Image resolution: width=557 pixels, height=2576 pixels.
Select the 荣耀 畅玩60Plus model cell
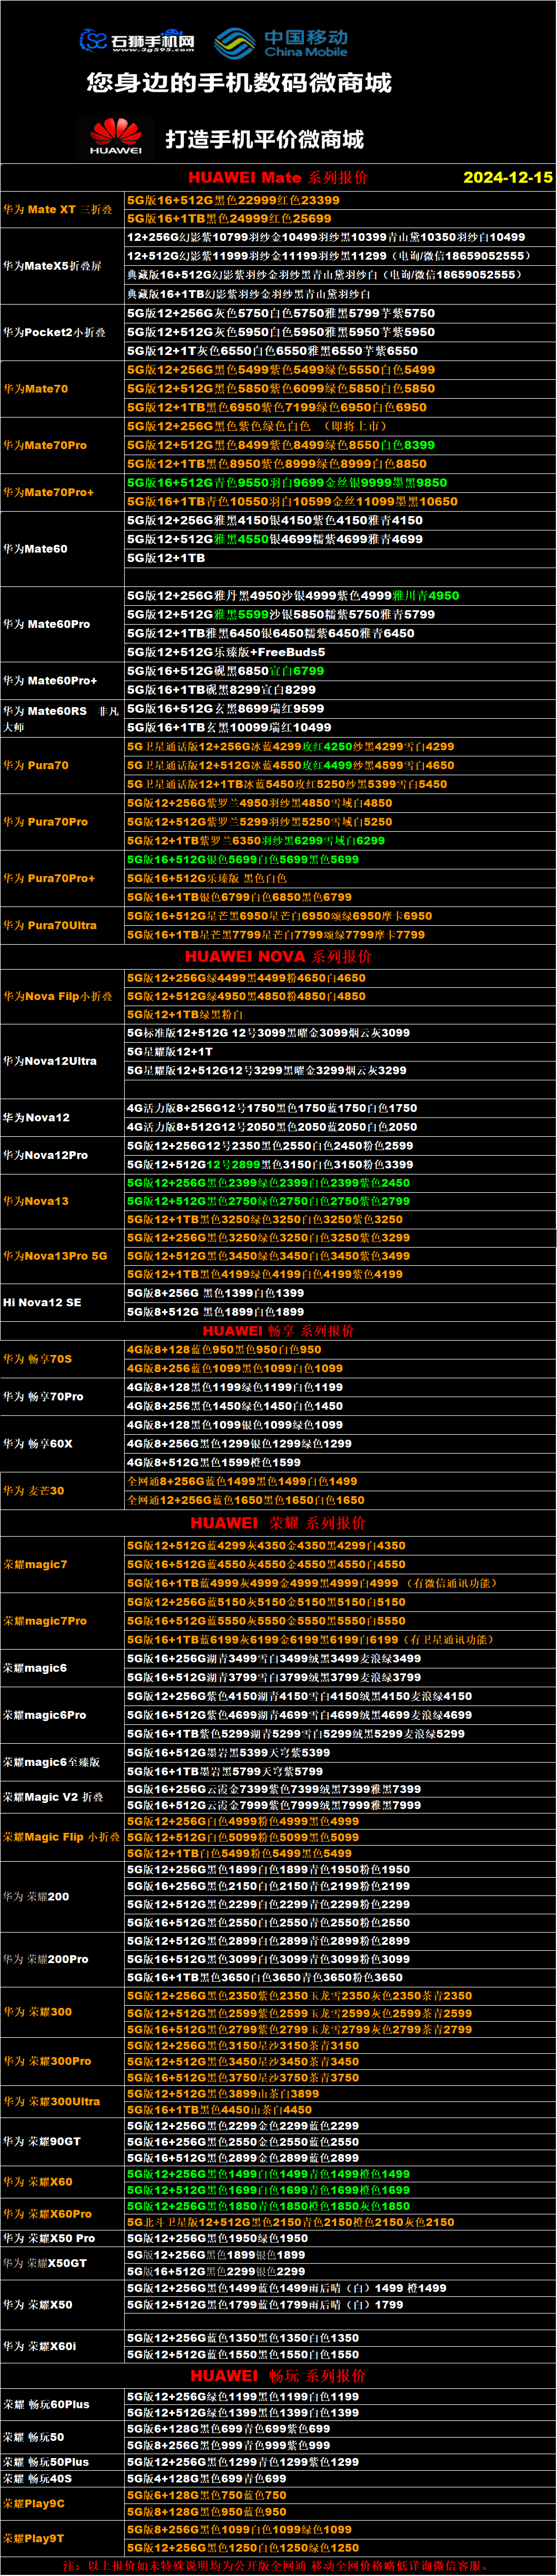[63, 2404]
